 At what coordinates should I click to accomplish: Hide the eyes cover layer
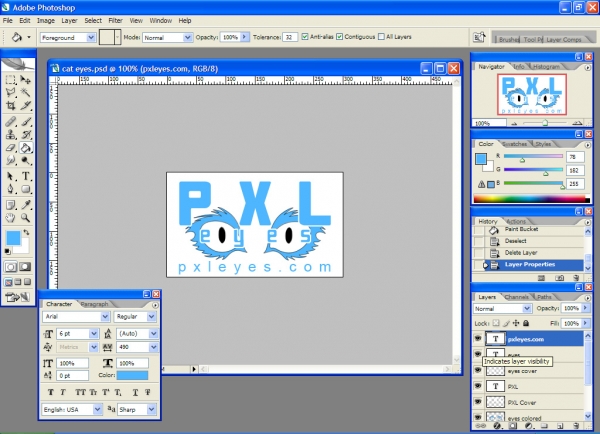click(478, 370)
